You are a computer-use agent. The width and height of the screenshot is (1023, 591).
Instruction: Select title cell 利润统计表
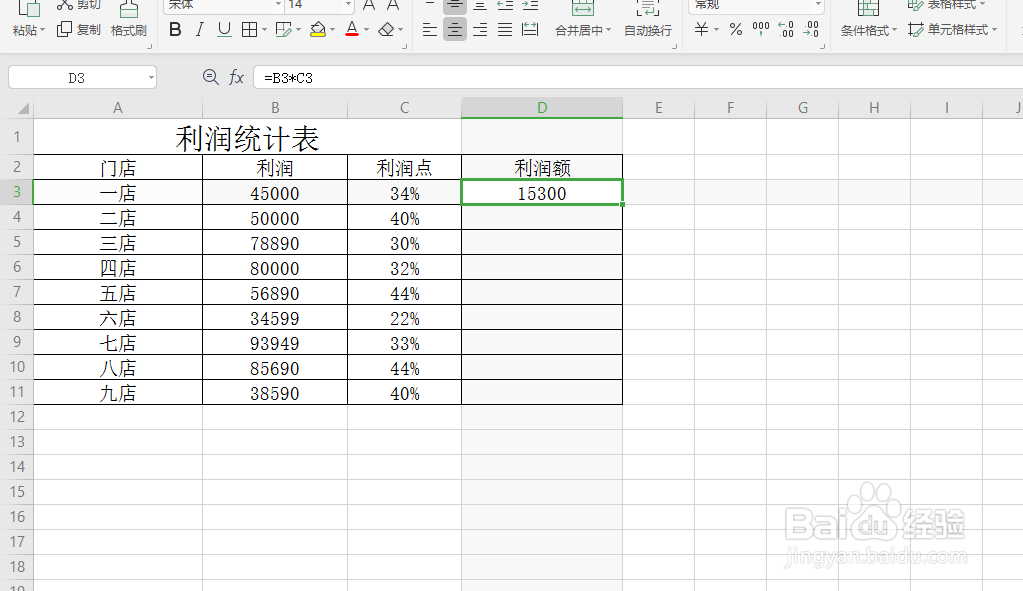(x=247, y=137)
